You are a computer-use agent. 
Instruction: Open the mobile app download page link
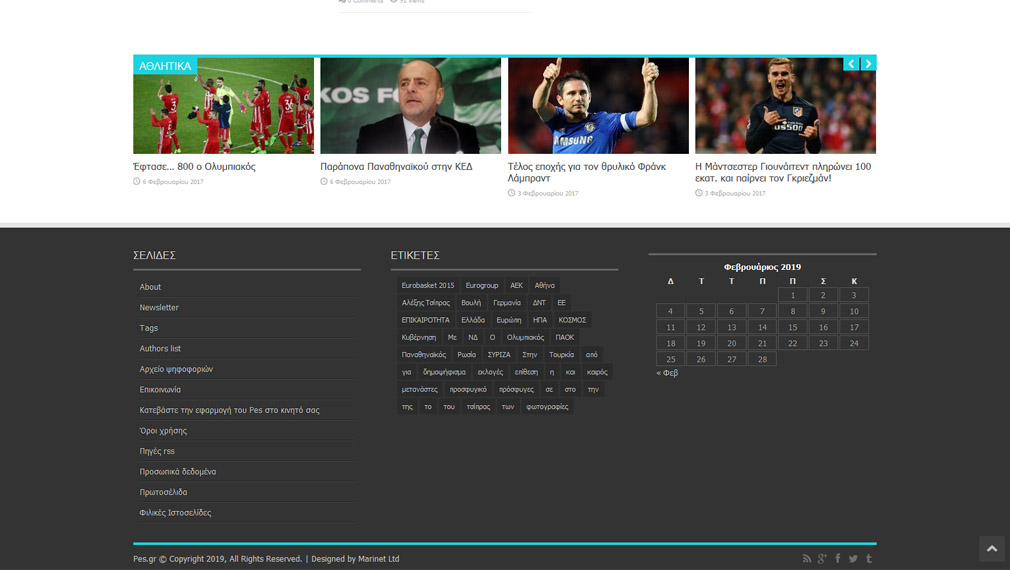[229, 410]
